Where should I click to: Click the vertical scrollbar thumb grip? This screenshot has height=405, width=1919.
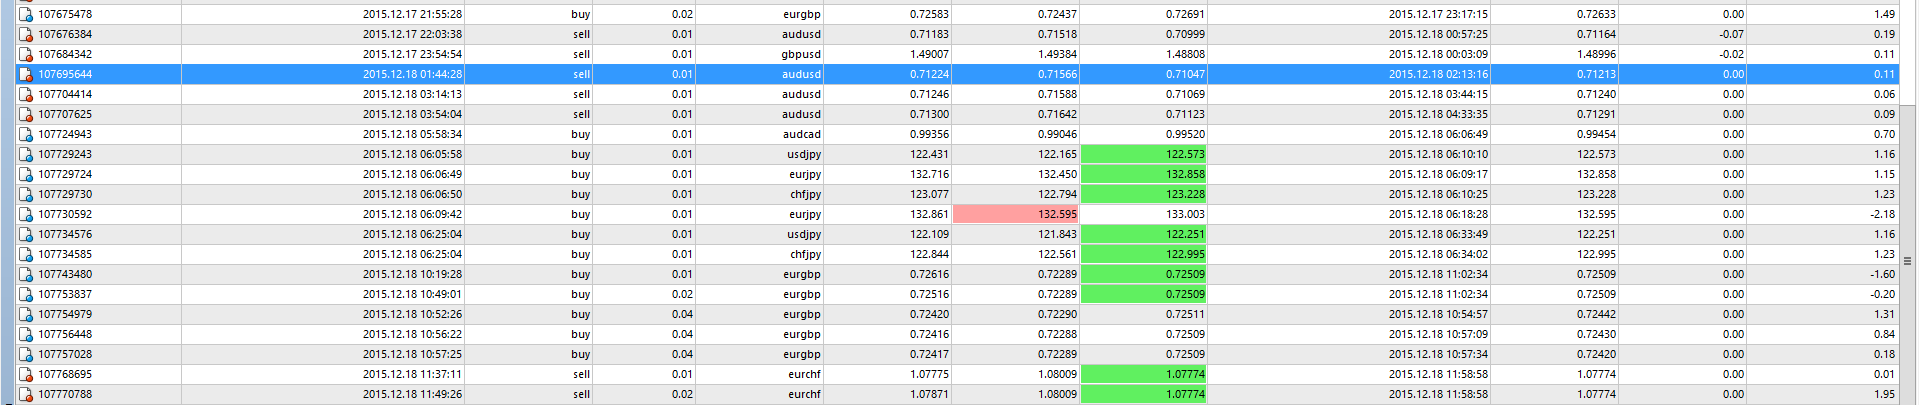1908,260
